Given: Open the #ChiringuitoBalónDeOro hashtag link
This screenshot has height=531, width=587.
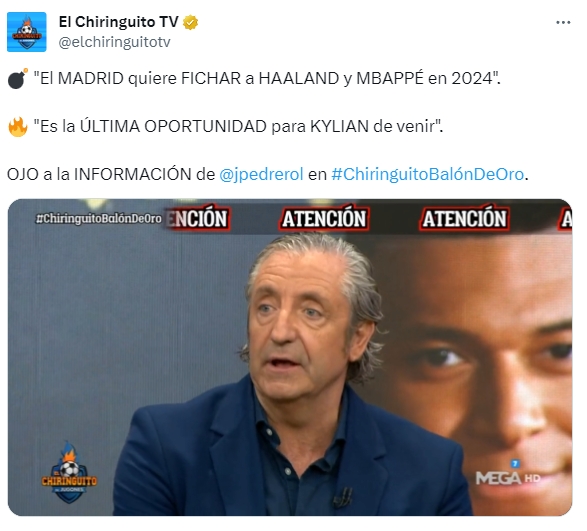Looking at the screenshot, I should (x=428, y=174).
